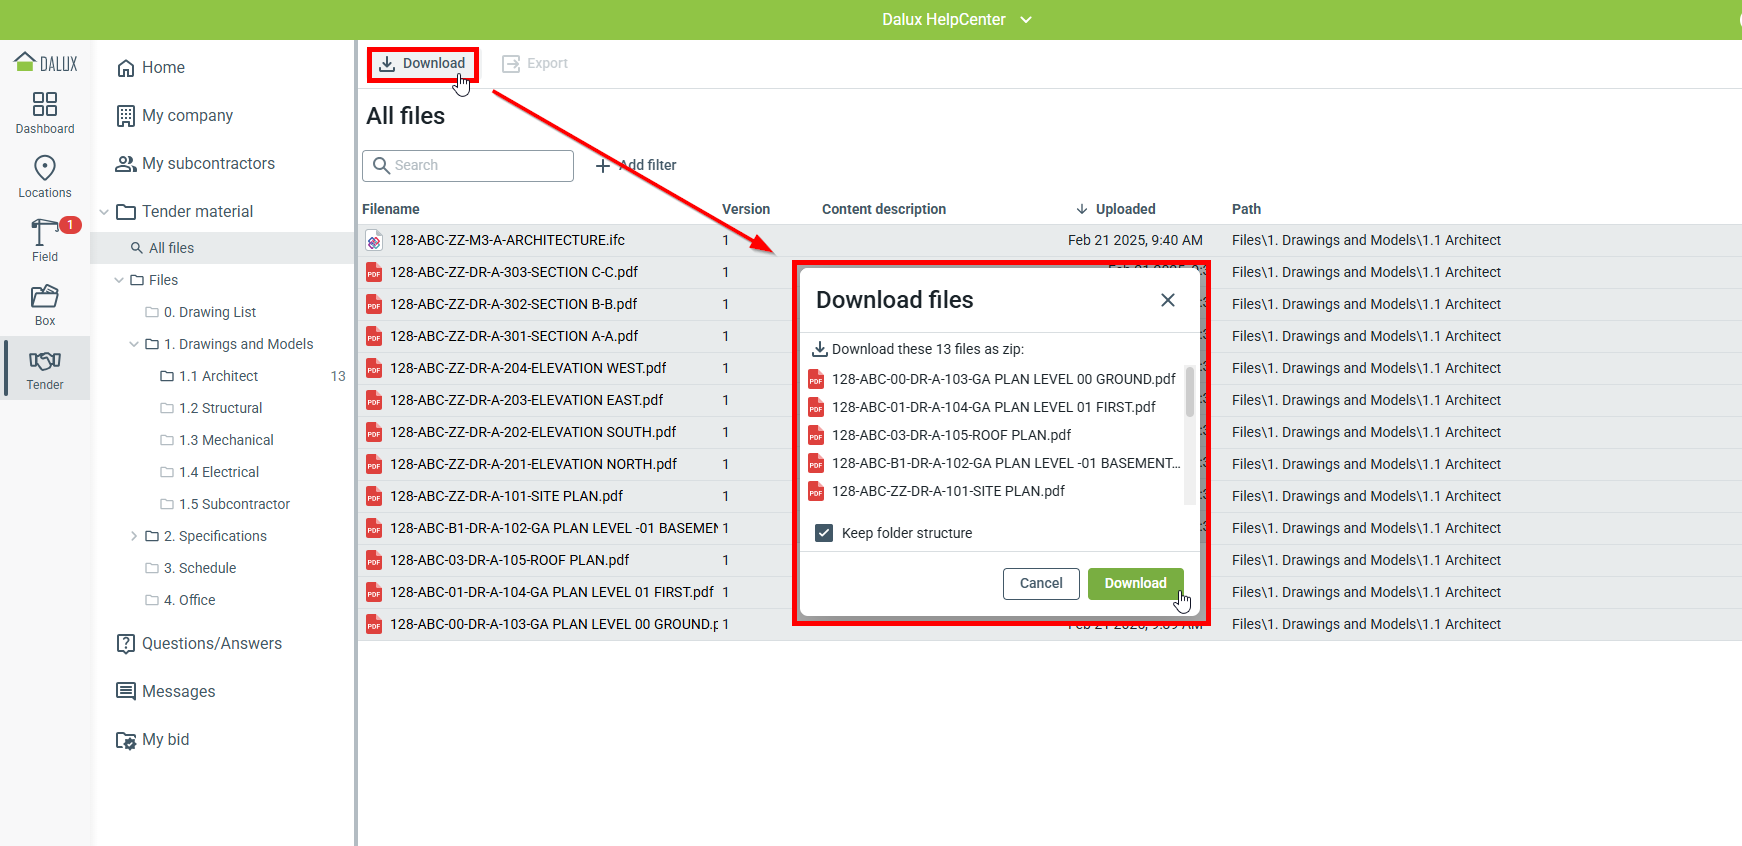Open the Locations pin icon
This screenshot has width=1742, height=846.
coord(45,168)
